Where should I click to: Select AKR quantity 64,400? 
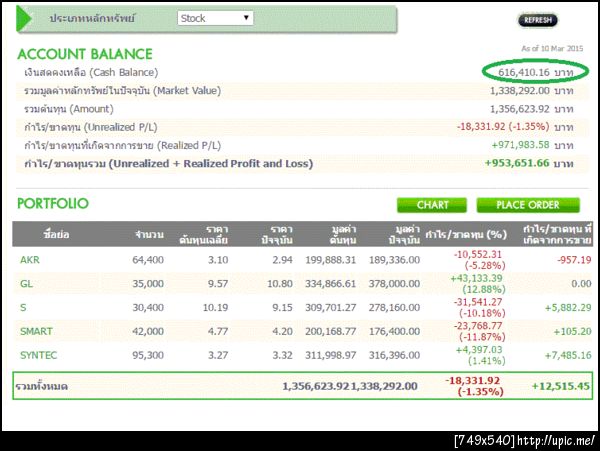(x=148, y=260)
